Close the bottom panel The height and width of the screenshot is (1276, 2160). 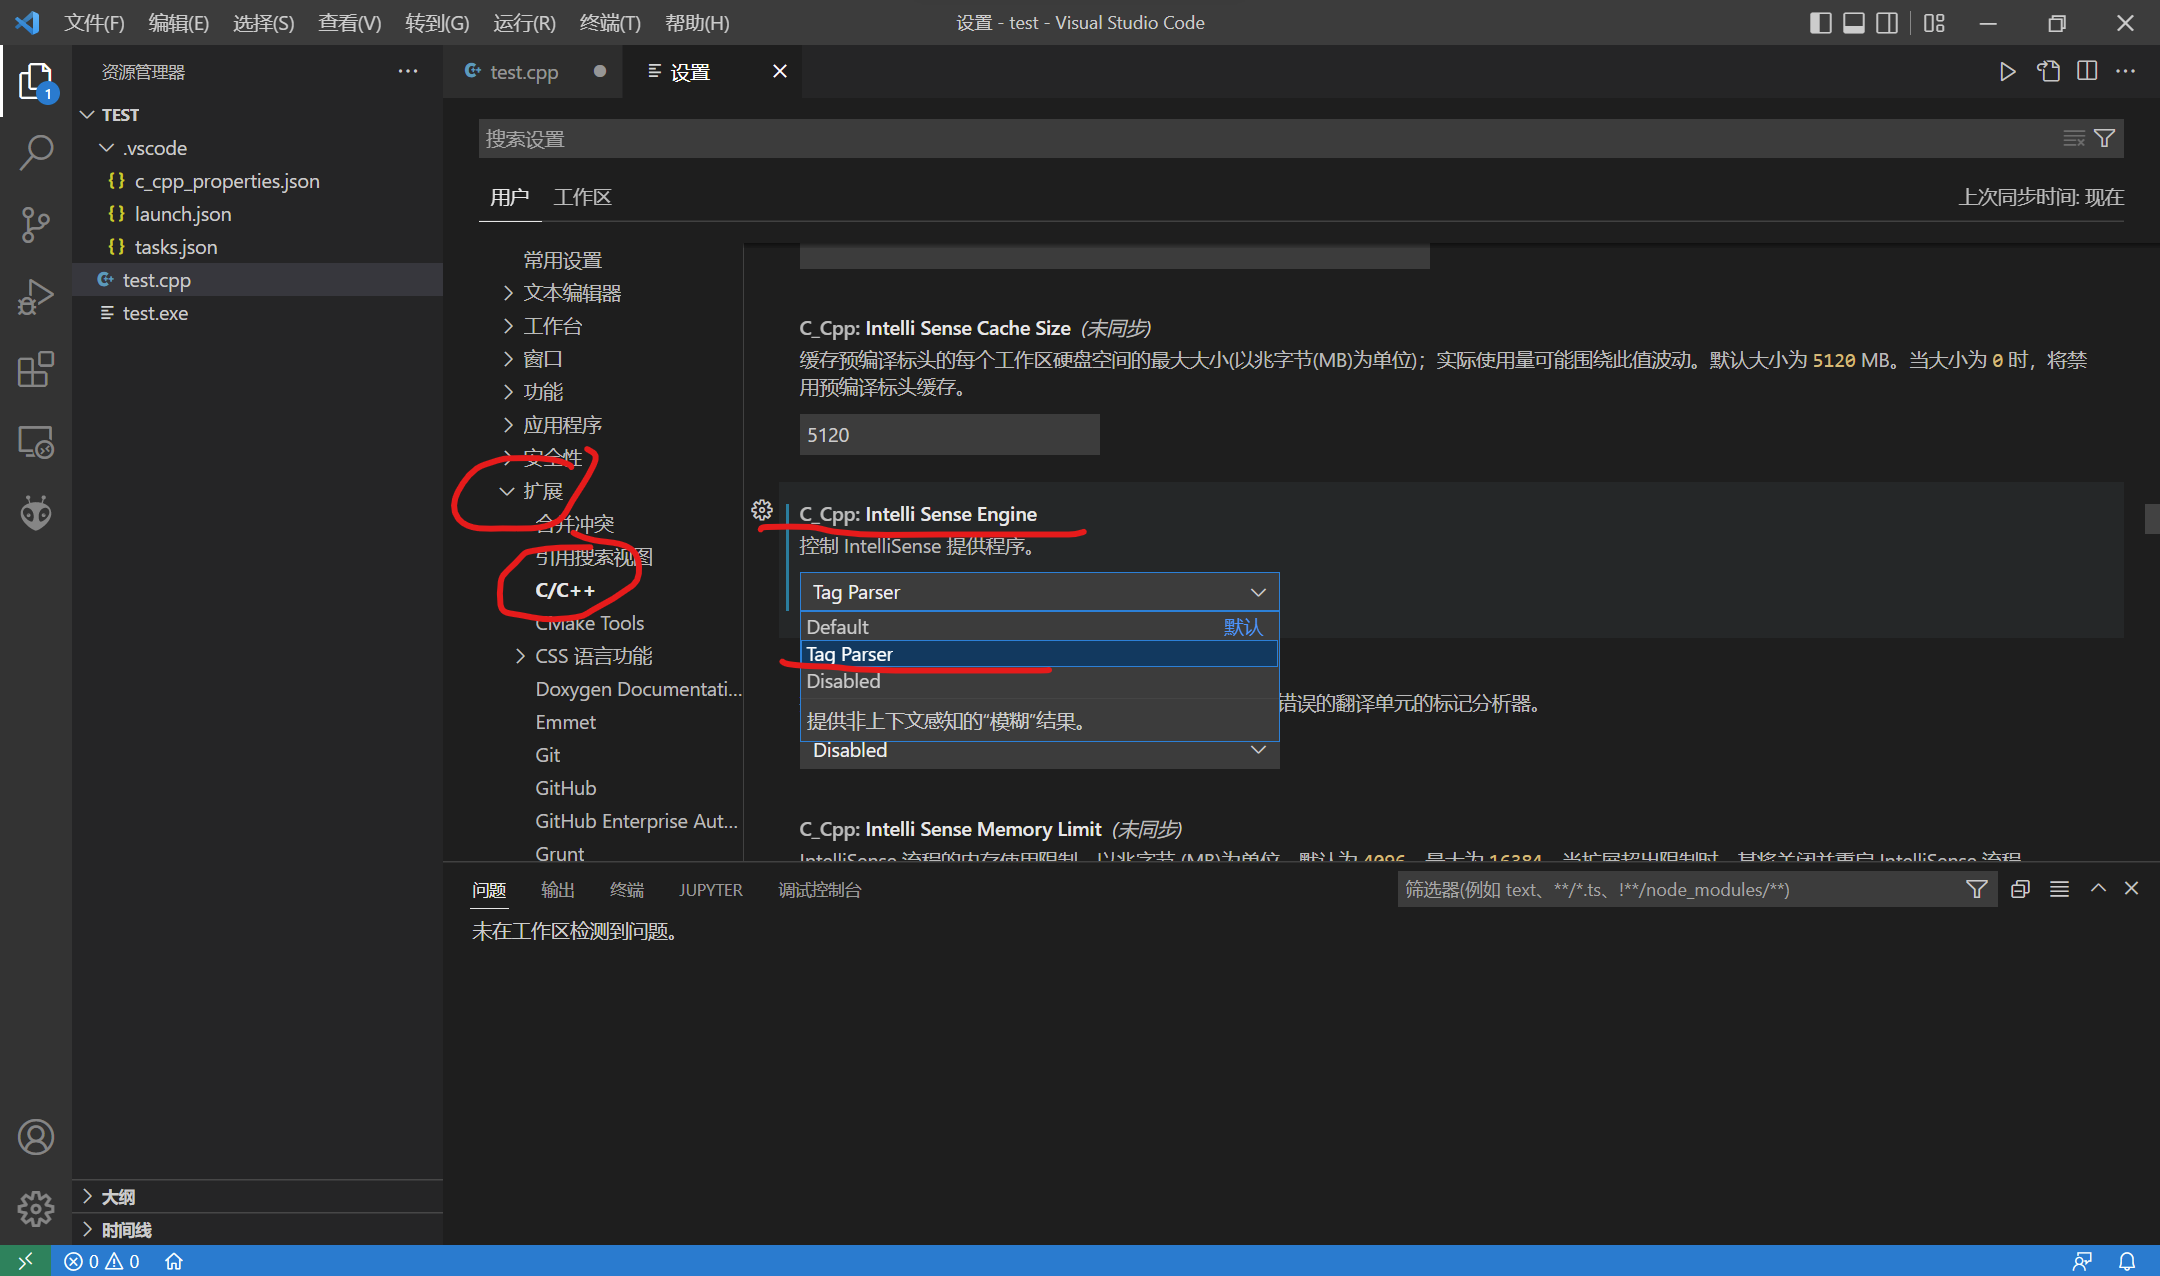(2131, 888)
